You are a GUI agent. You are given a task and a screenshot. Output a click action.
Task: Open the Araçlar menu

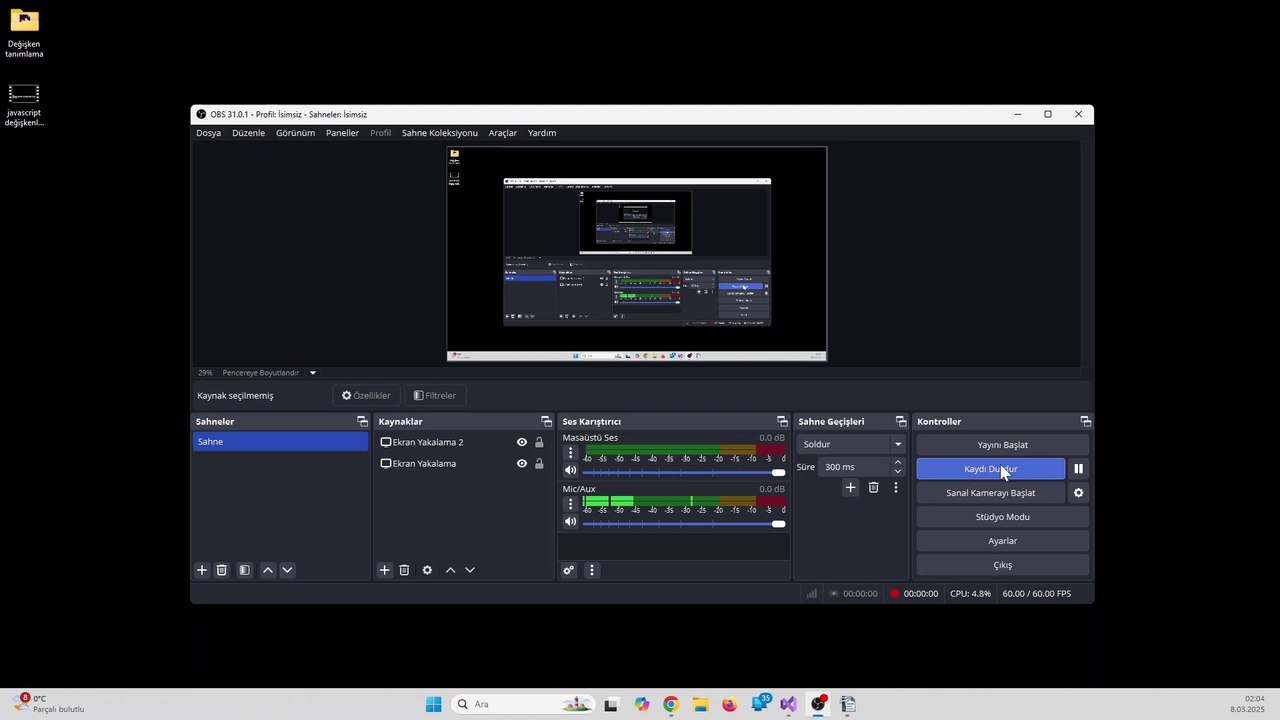point(503,133)
